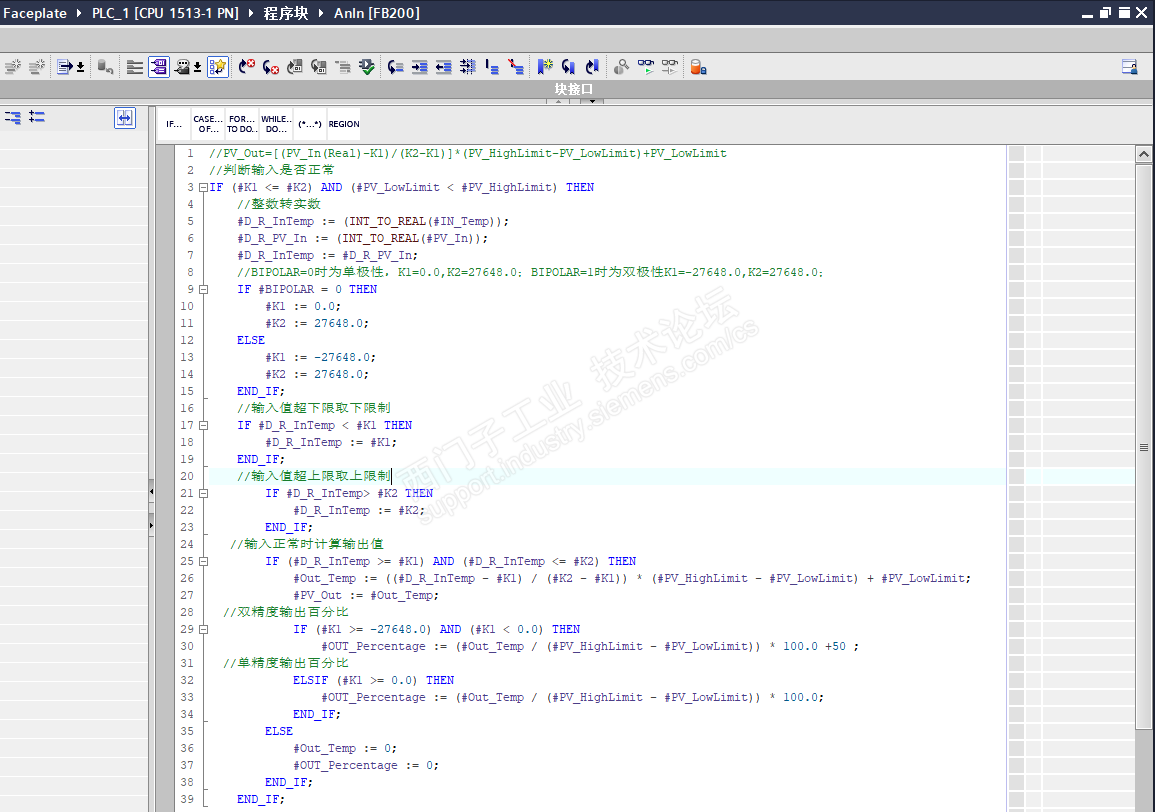This screenshot has height=812, width=1155.
Task: Expand block interface with down arrow
Action: 591,101
